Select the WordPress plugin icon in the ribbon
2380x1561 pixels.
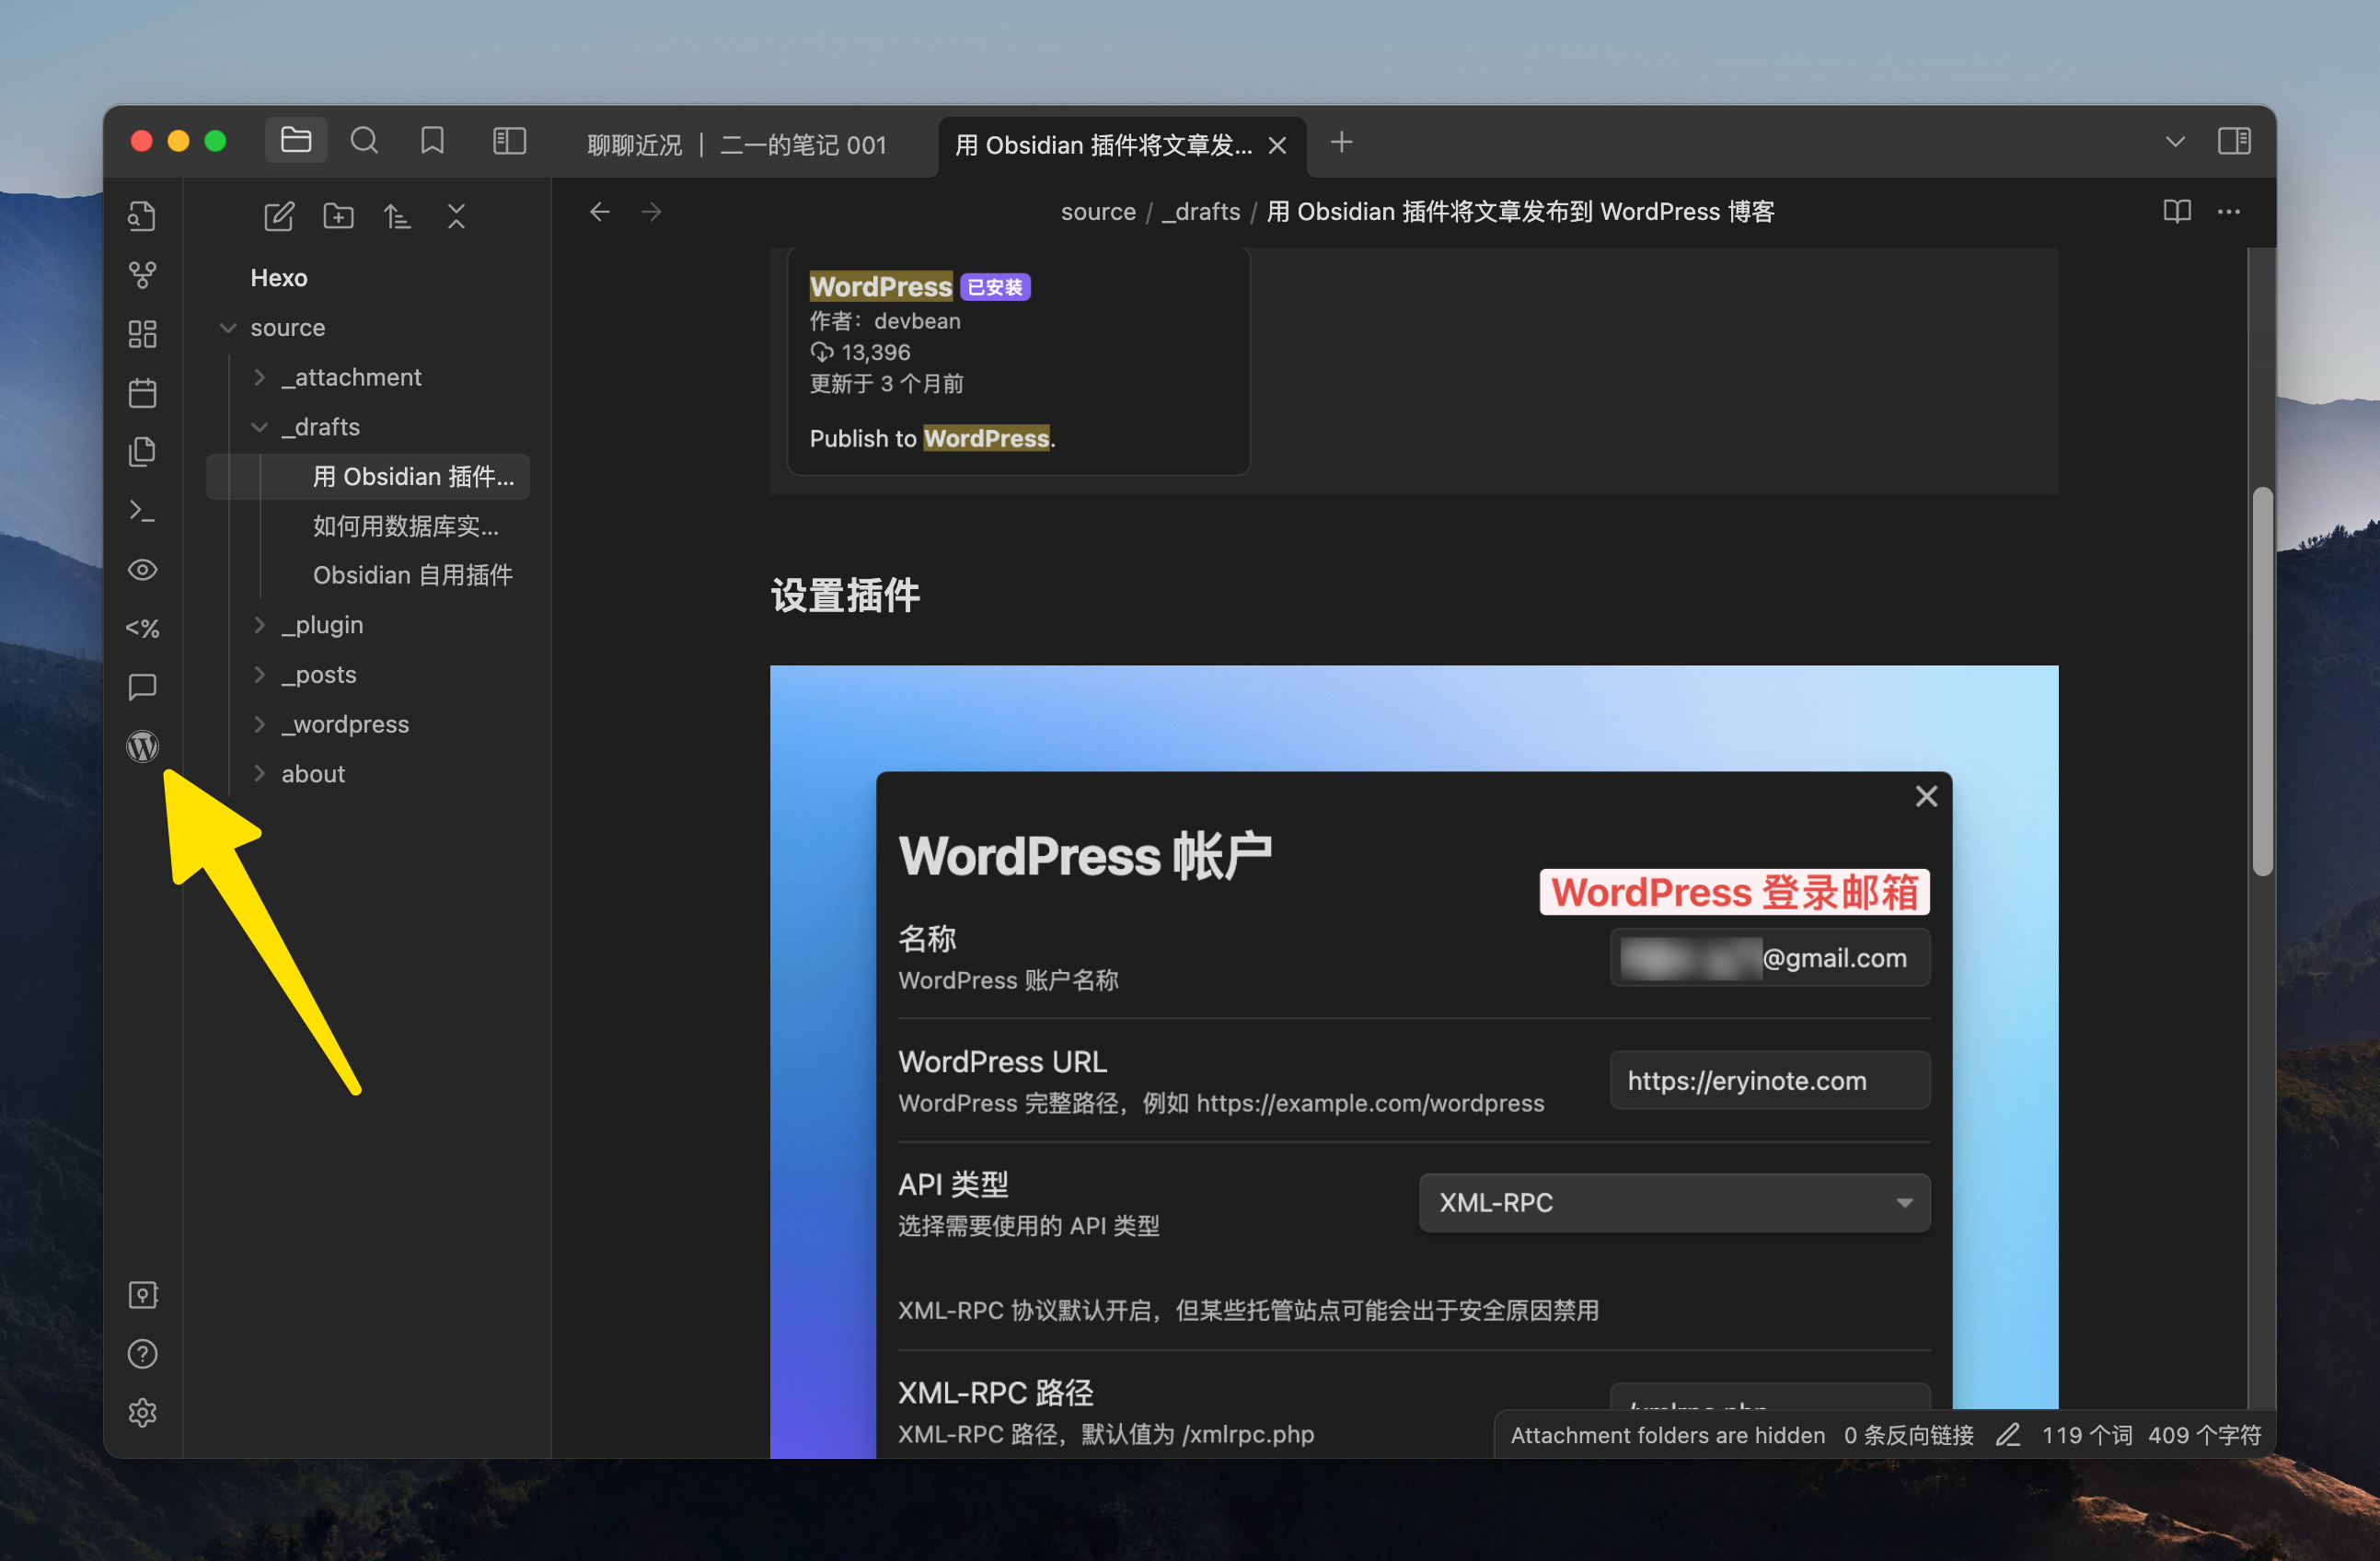coord(143,746)
